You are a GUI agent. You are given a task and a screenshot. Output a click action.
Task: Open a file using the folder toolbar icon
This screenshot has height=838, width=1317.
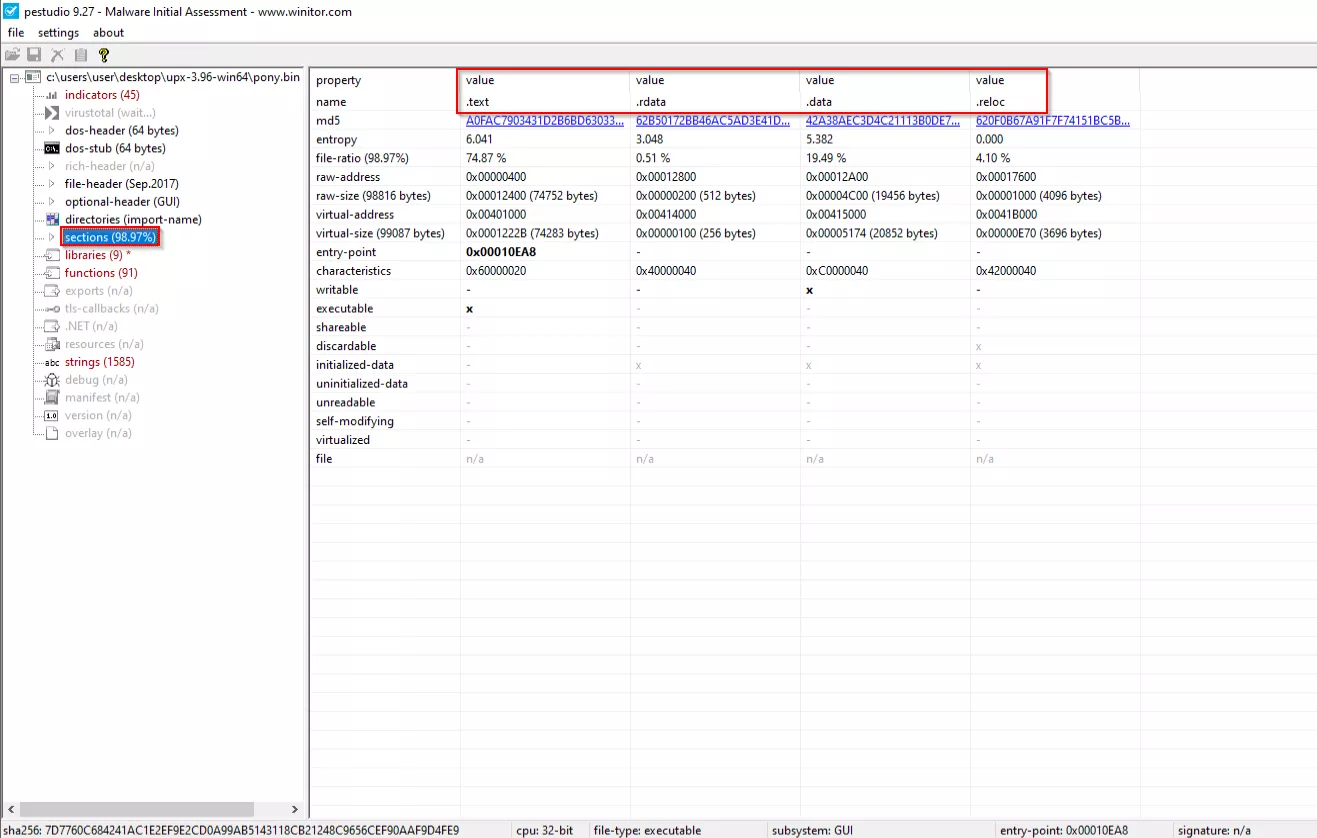coord(12,55)
